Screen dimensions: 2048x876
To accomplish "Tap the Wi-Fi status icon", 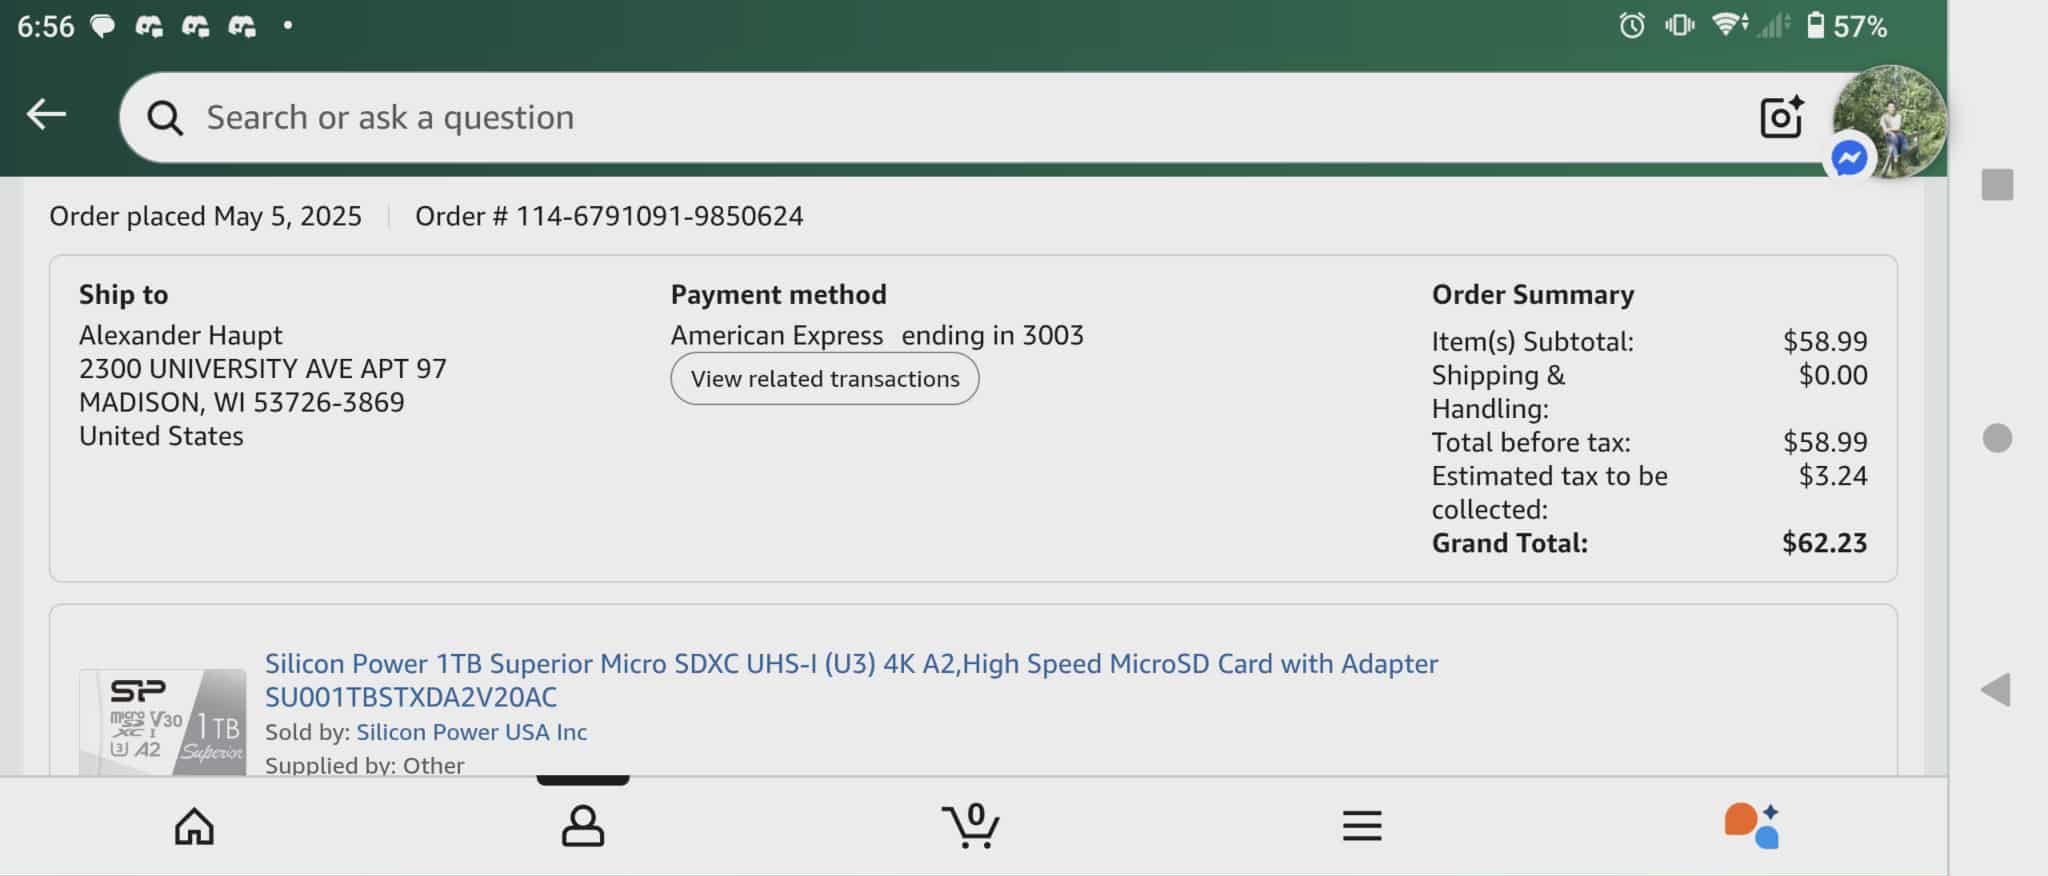I will (1728, 25).
